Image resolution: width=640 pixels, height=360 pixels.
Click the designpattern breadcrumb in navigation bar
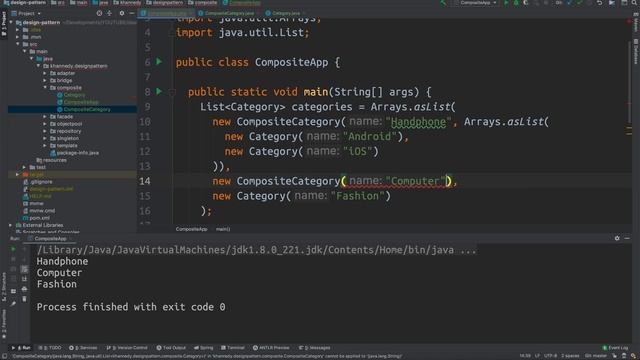click(165, 3)
